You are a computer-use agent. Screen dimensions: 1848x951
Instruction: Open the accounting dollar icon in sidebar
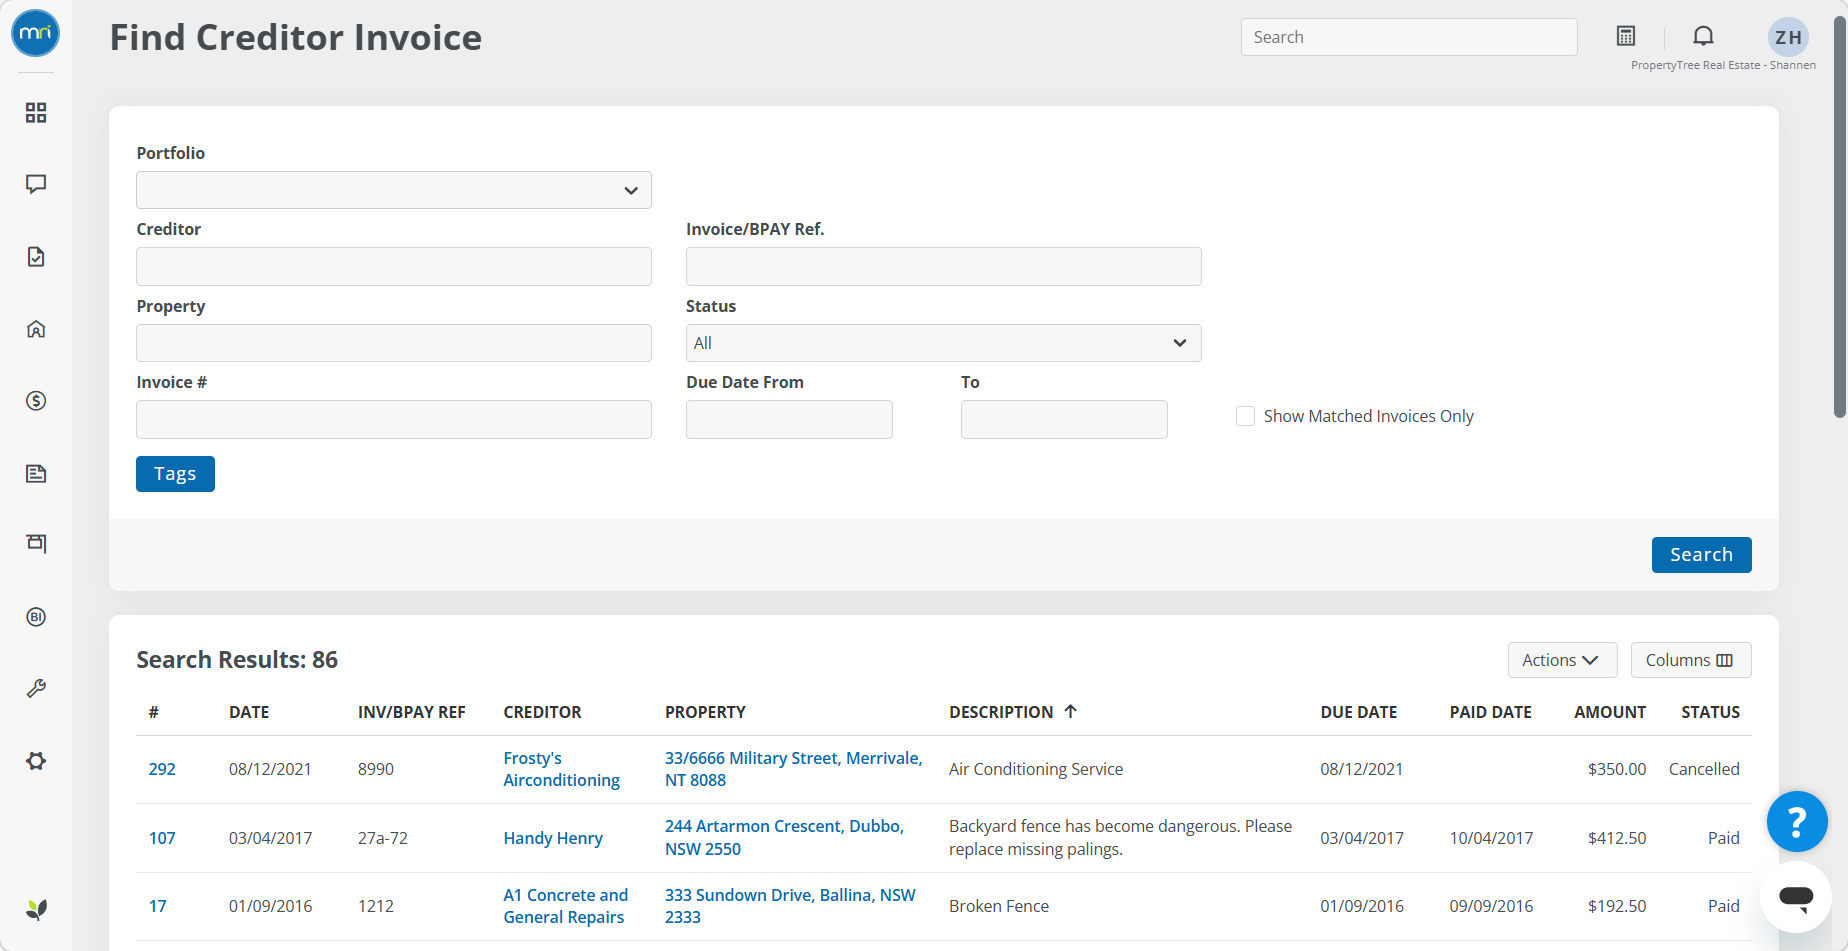[x=36, y=401]
